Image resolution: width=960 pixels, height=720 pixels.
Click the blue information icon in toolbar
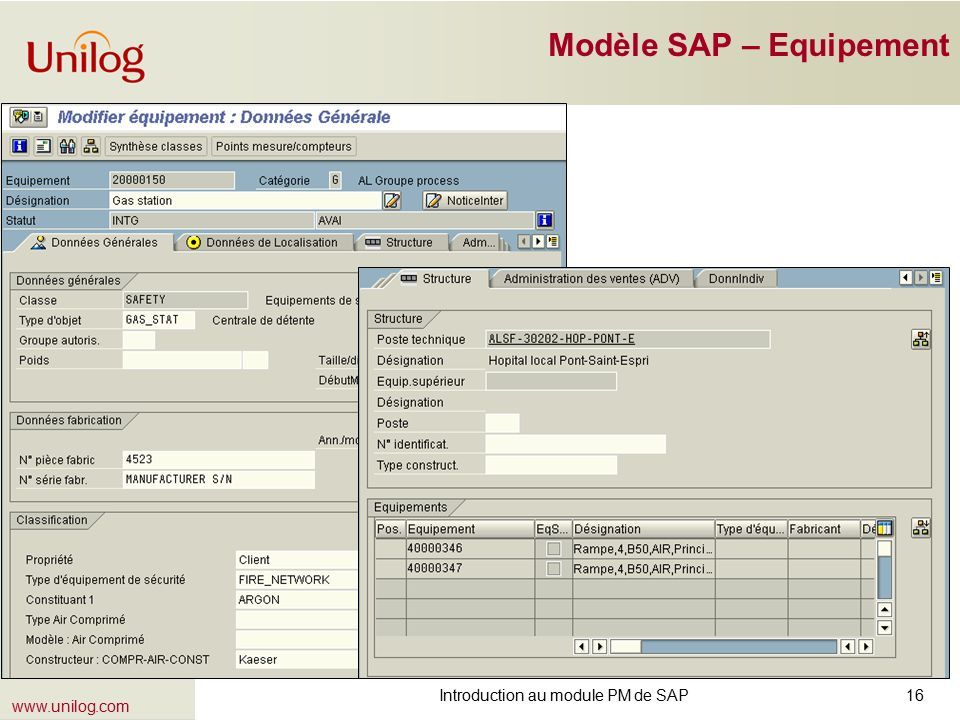click(20, 146)
